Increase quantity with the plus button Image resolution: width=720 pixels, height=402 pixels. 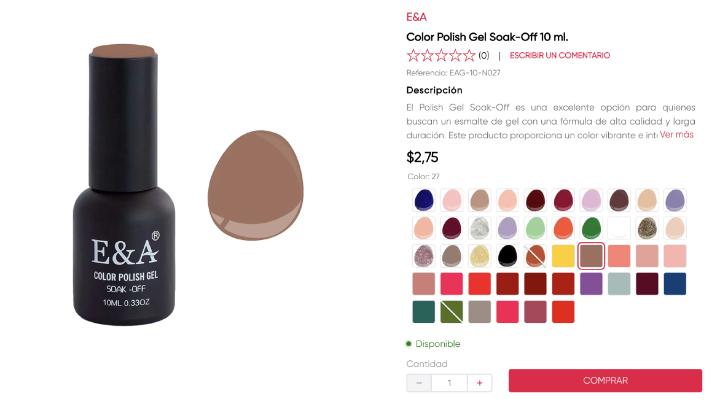[480, 382]
